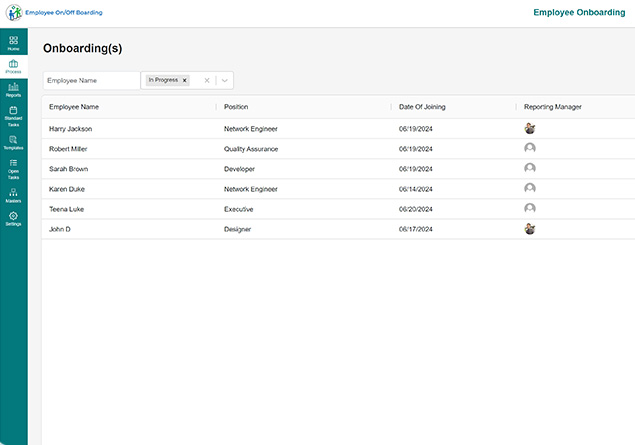The width and height of the screenshot is (635, 445).
Task: Open the Templates sidebar icon
Action: tap(13, 142)
